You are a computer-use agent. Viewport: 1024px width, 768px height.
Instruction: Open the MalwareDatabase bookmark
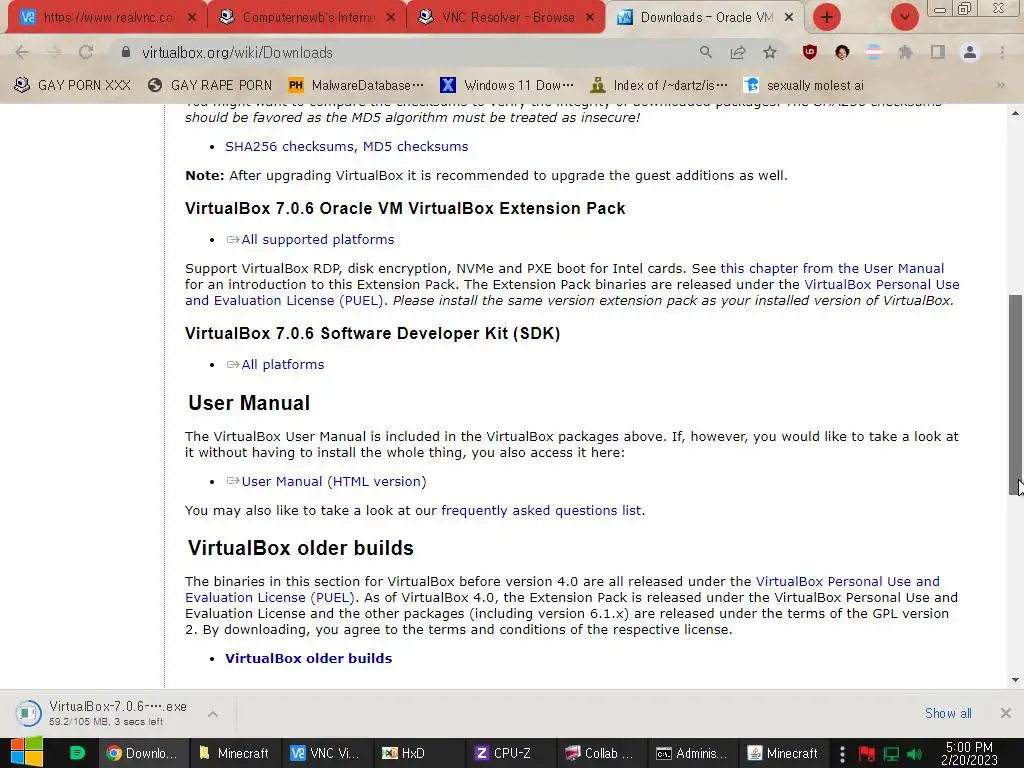[x=356, y=85]
